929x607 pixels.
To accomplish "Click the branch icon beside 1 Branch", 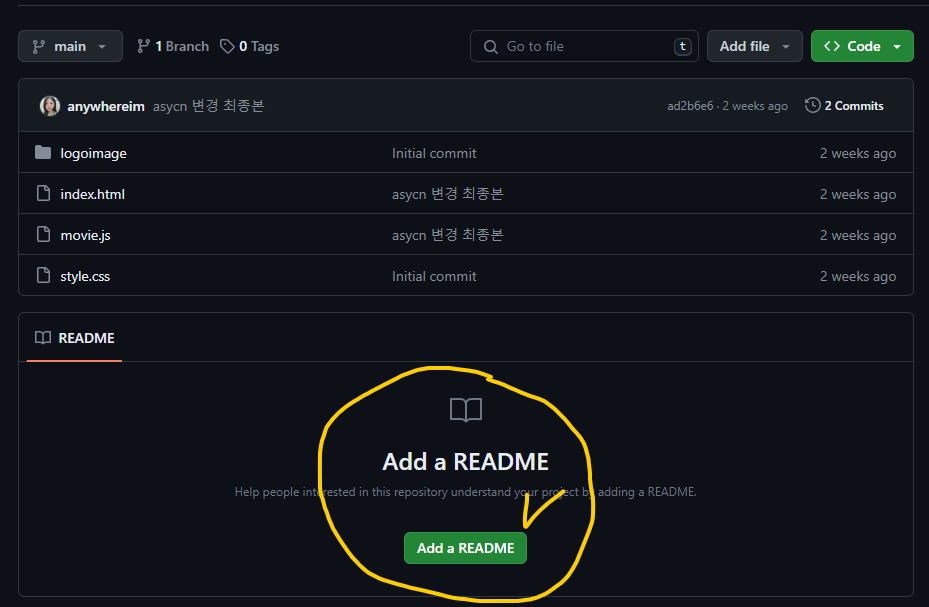I will coord(143,46).
